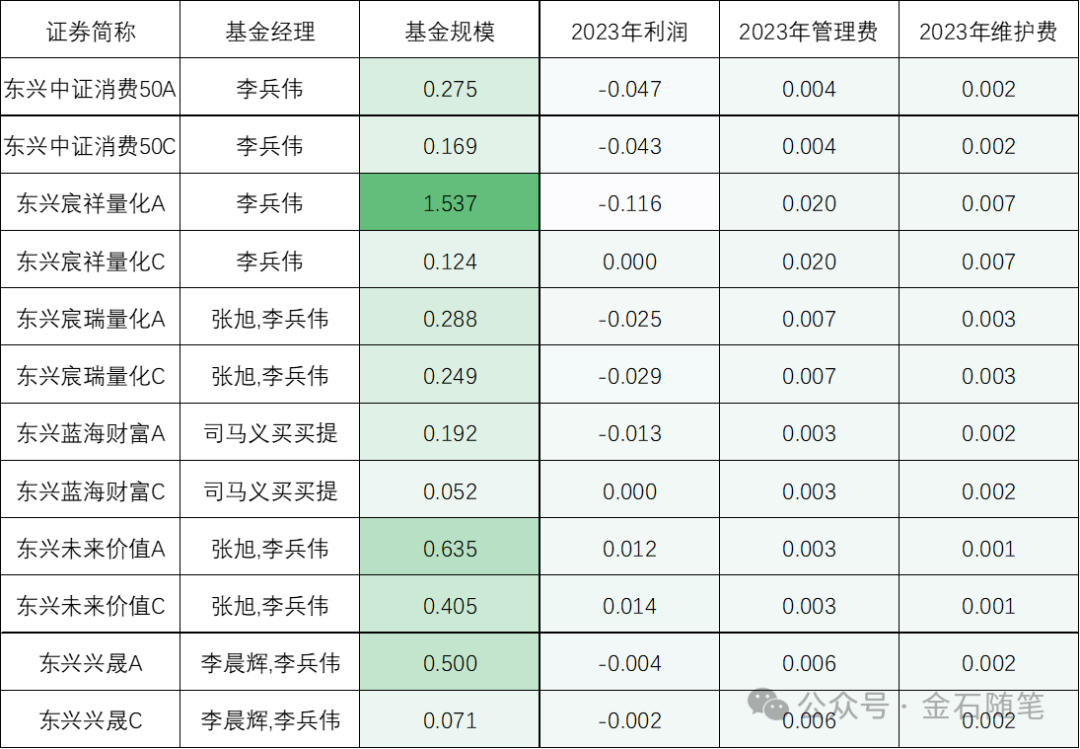The width and height of the screenshot is (1080, 749).
Task: Click the cell containing 0.288
Action: pos(450,318)
